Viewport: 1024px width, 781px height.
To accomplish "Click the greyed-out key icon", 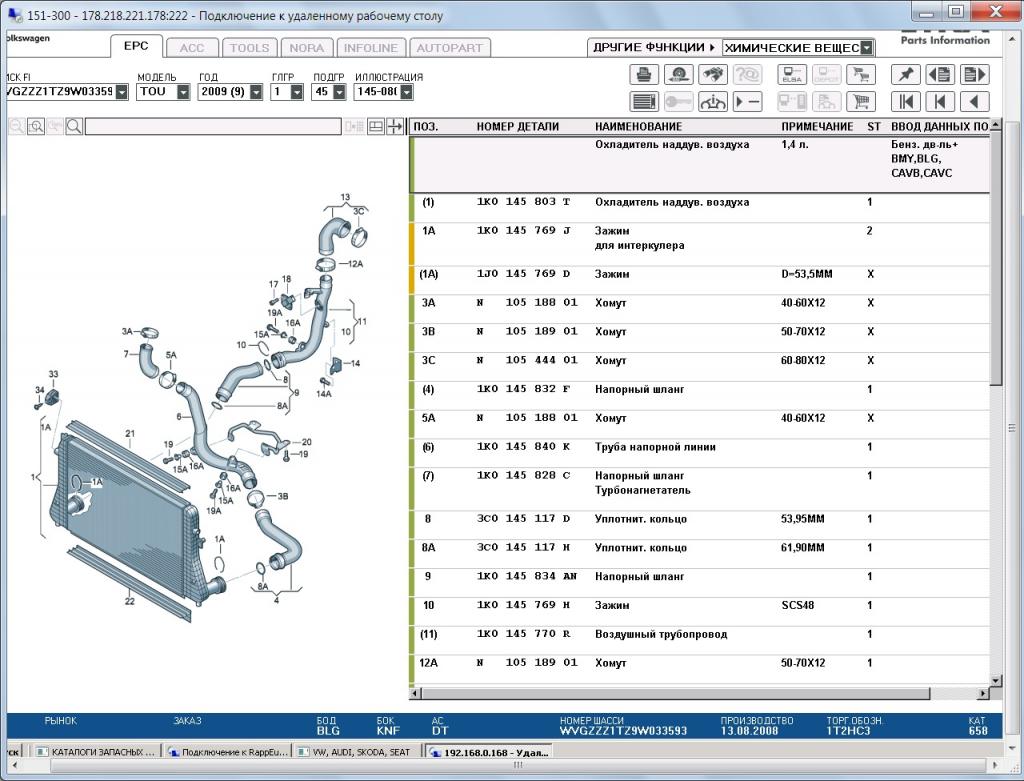I will point(679,102).
